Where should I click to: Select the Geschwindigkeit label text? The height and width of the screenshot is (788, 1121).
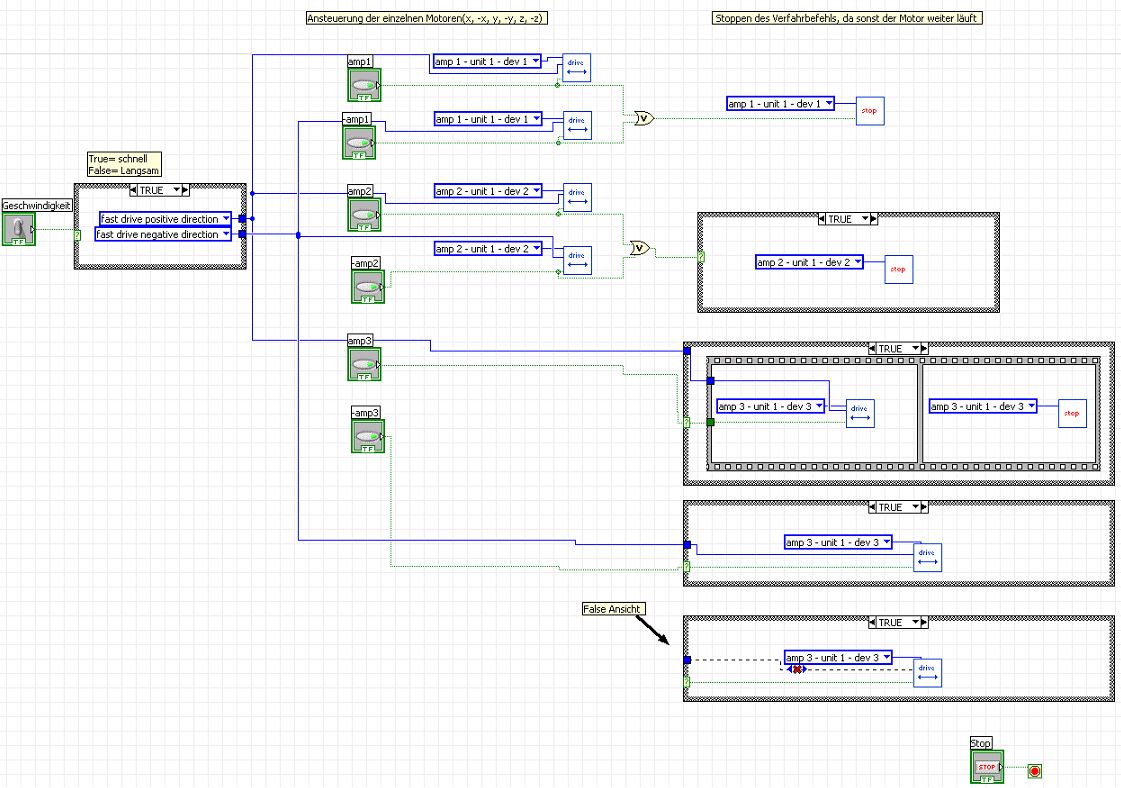[36, 205]
